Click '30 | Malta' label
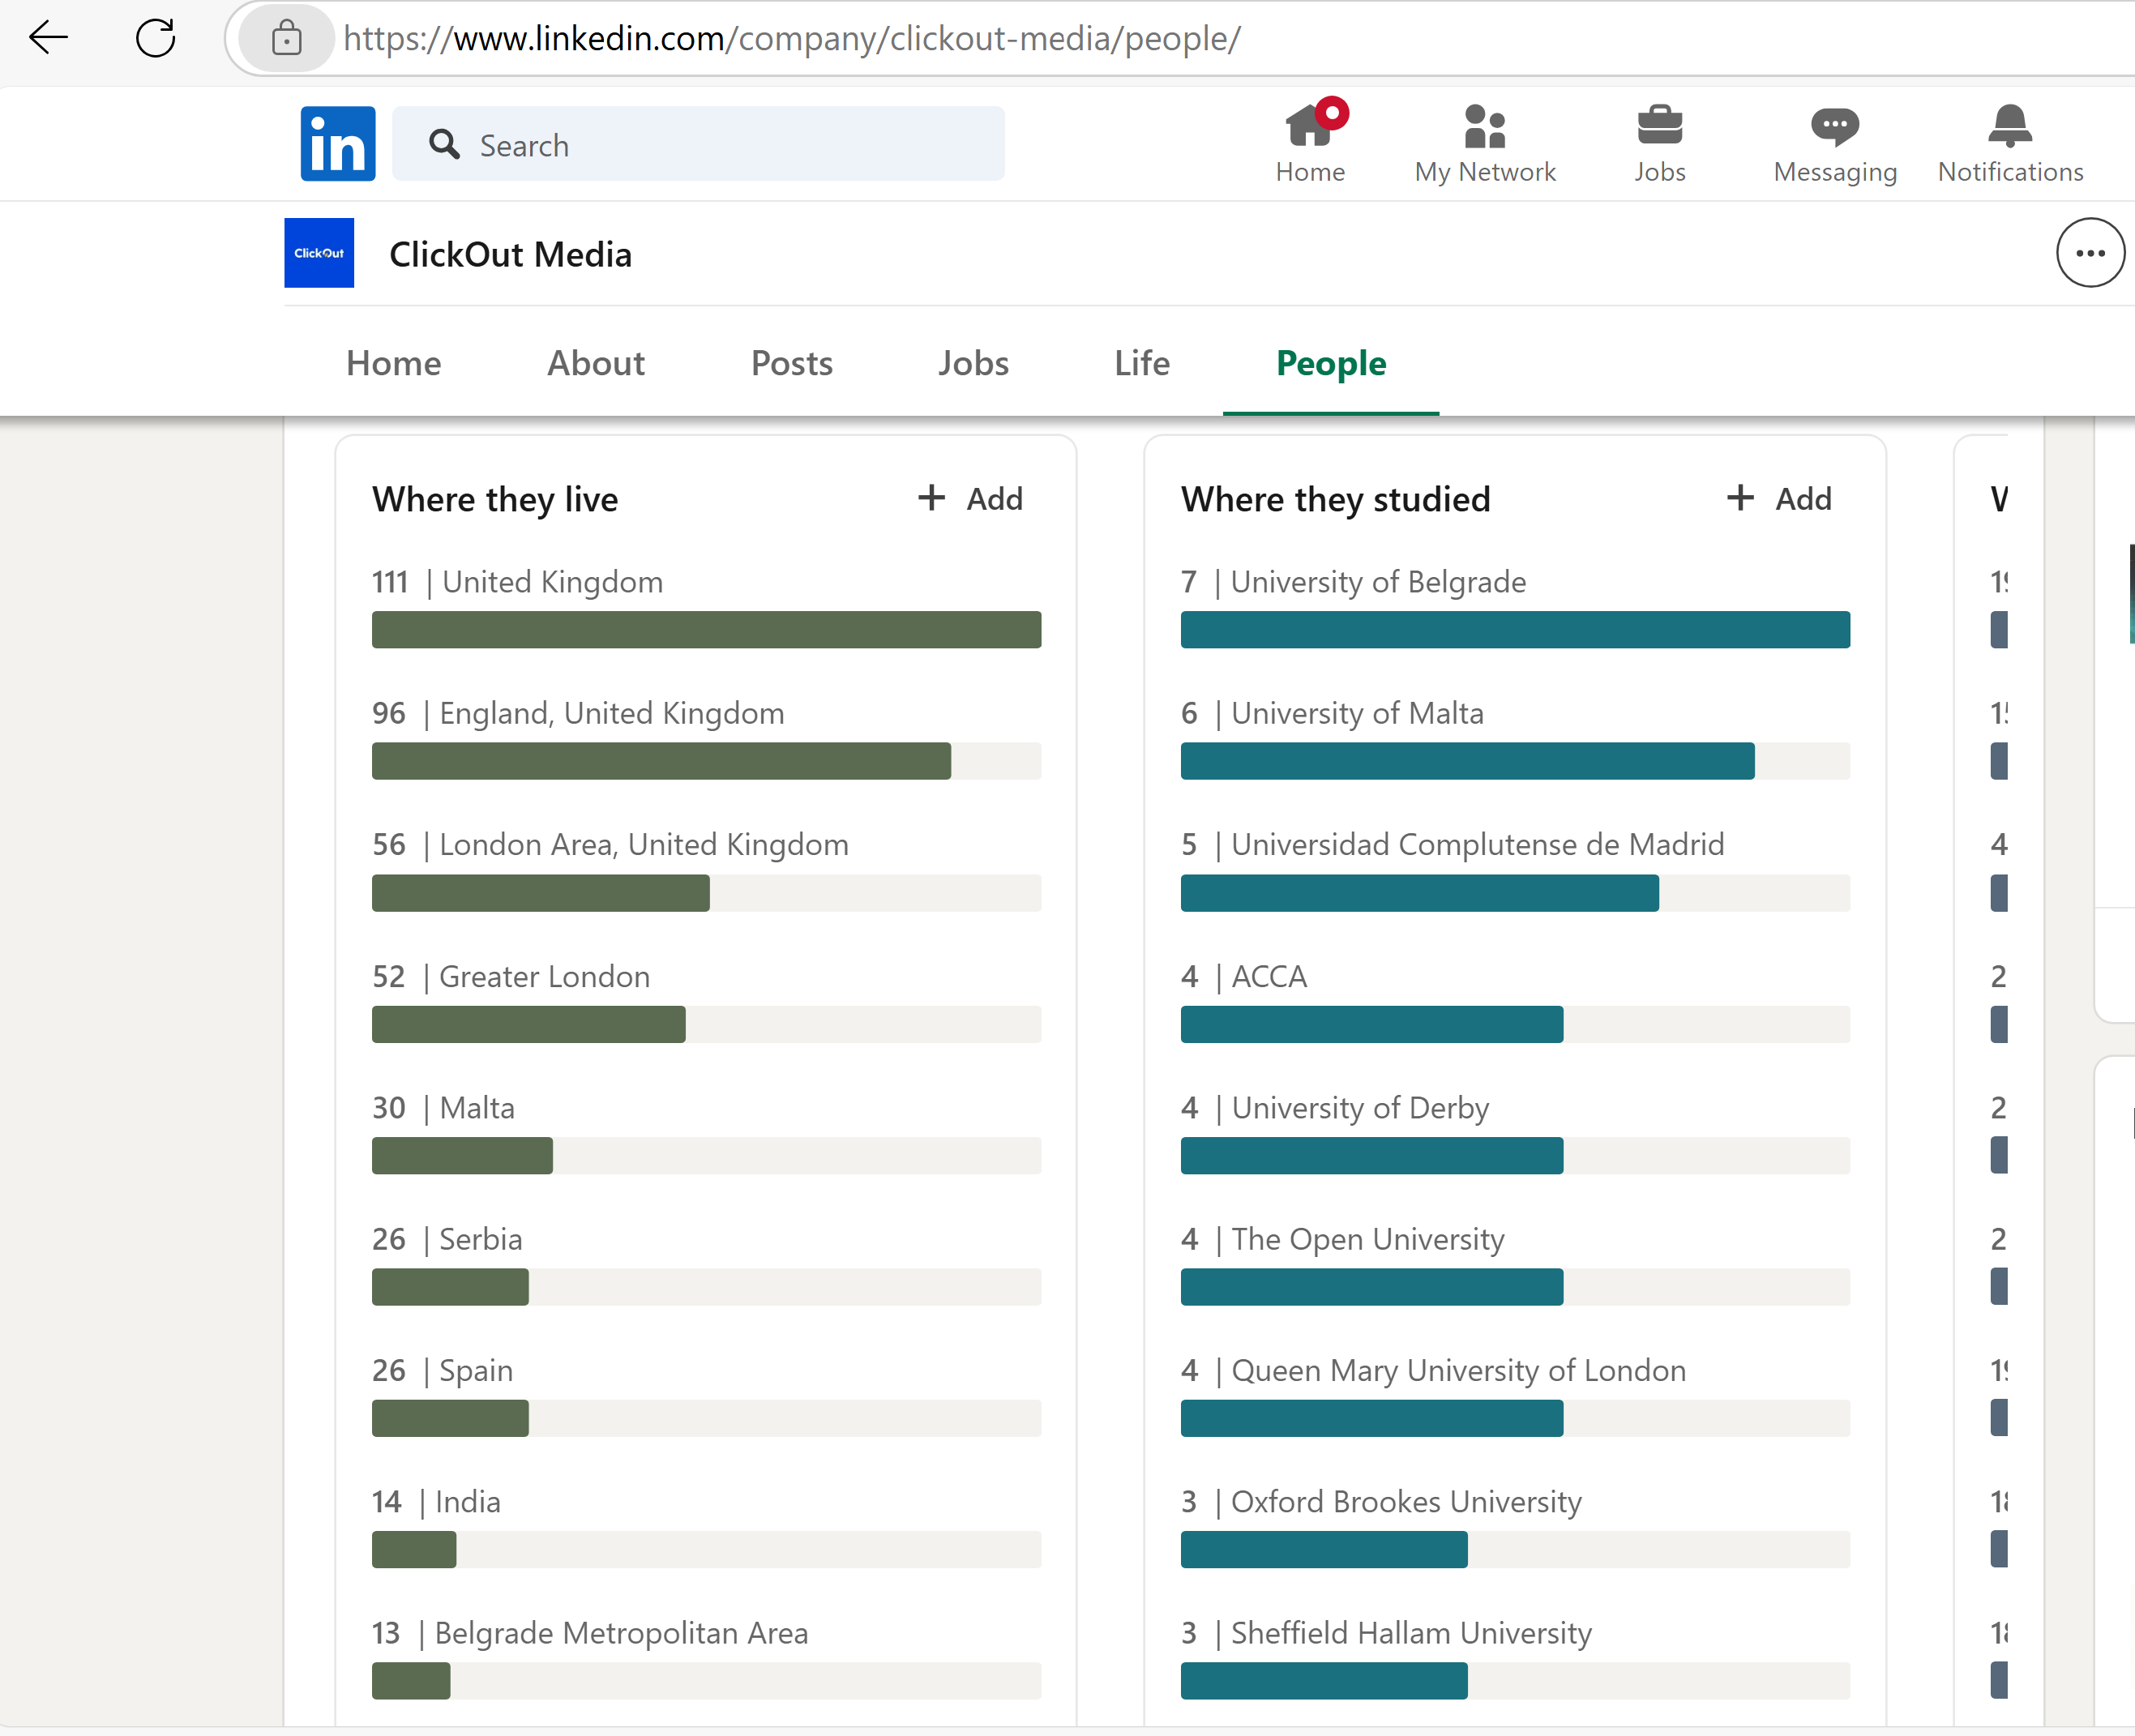Image resolution: width=2135 pixels, height=1736 pixels. click(443, 1108)
